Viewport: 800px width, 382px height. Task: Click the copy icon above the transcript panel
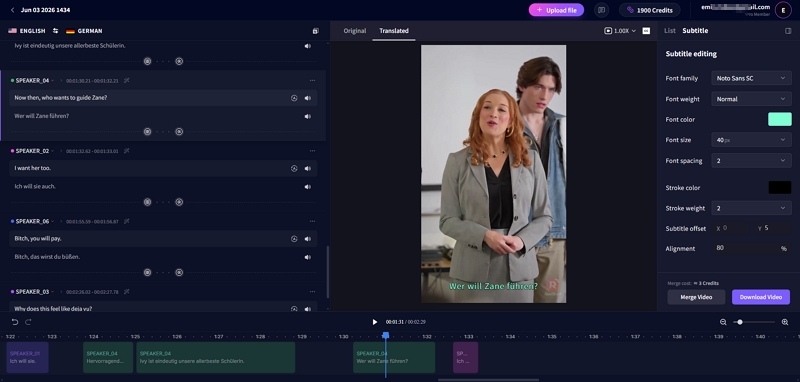click(315, 31)
